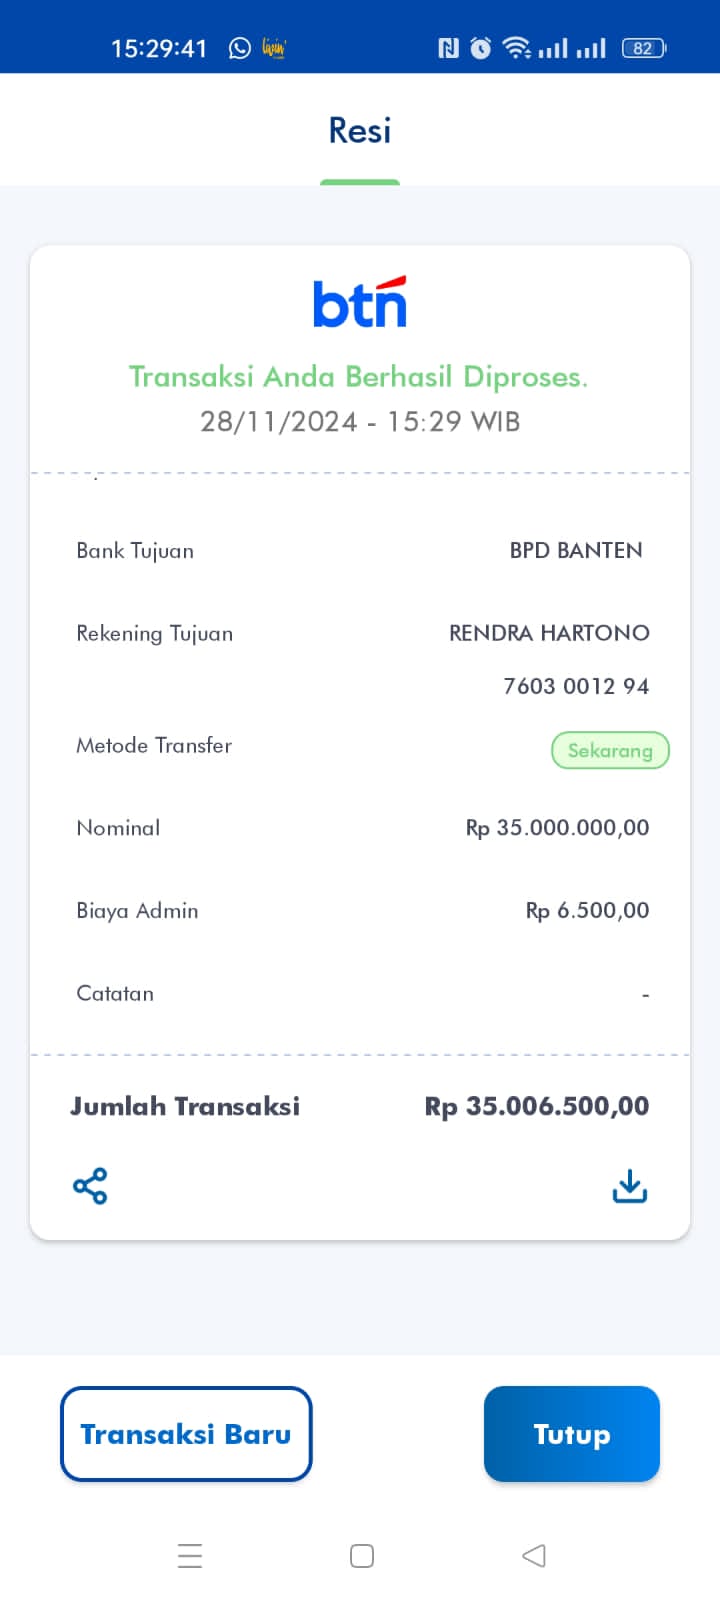Tap the alarm clock status icon
Image resolution: width=720 pixels, height=1600 pixels.
pyautogui.click(x=481, y=48)
